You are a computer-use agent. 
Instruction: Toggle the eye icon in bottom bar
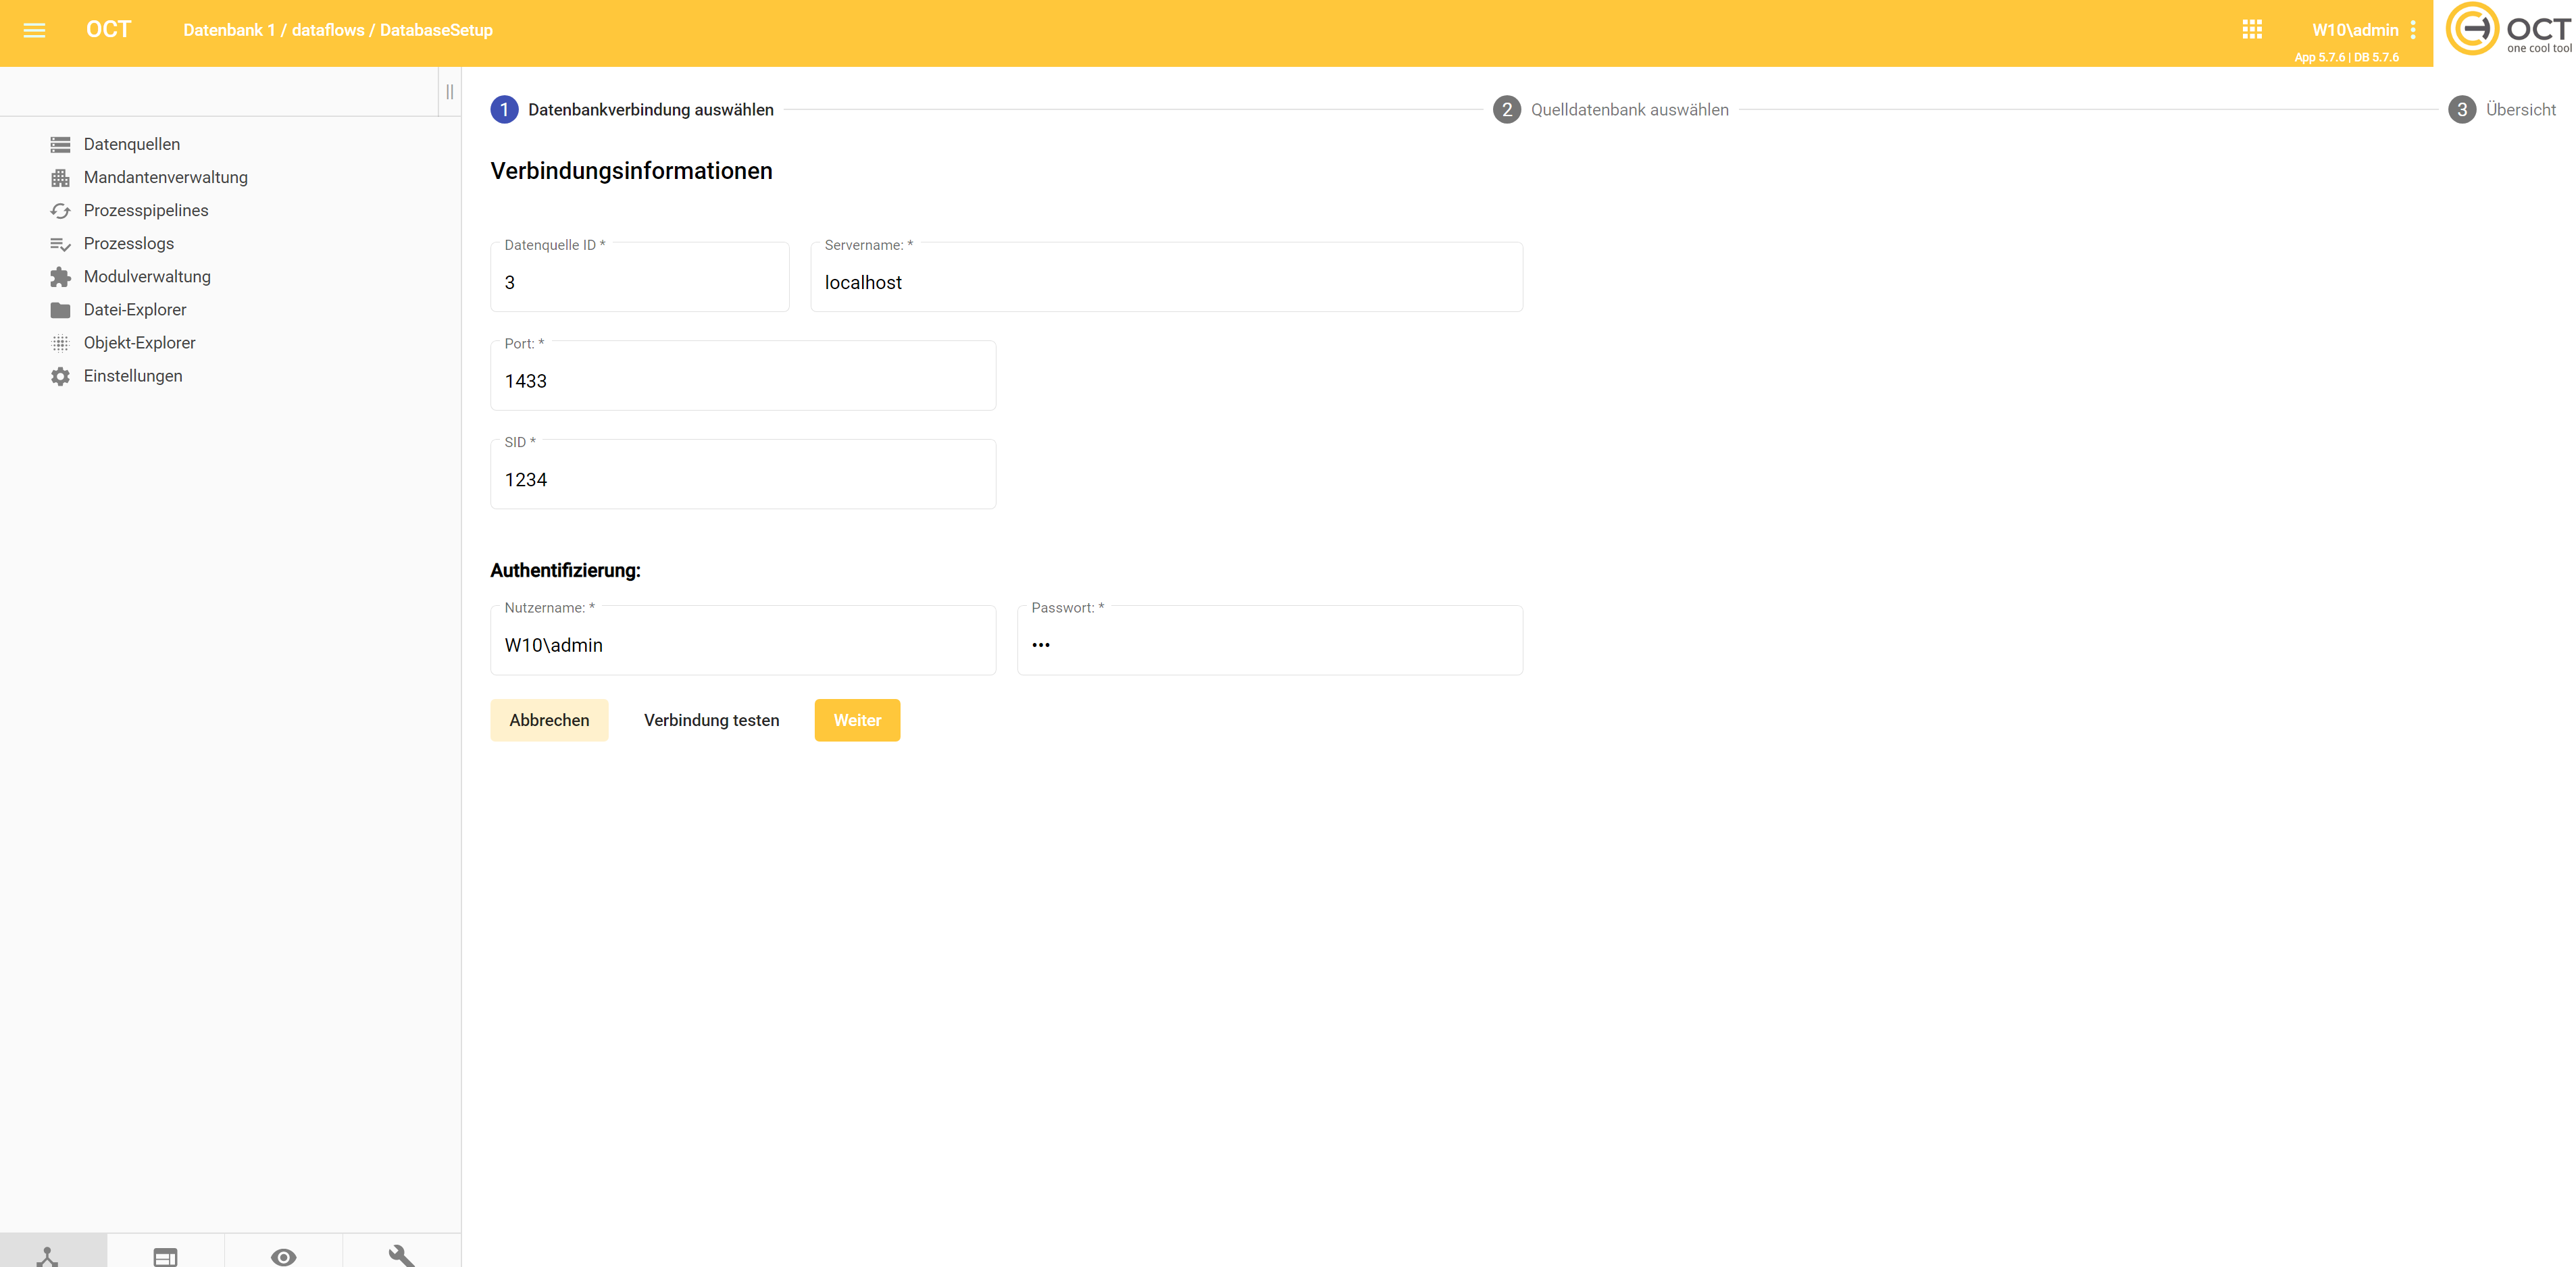283,1256
